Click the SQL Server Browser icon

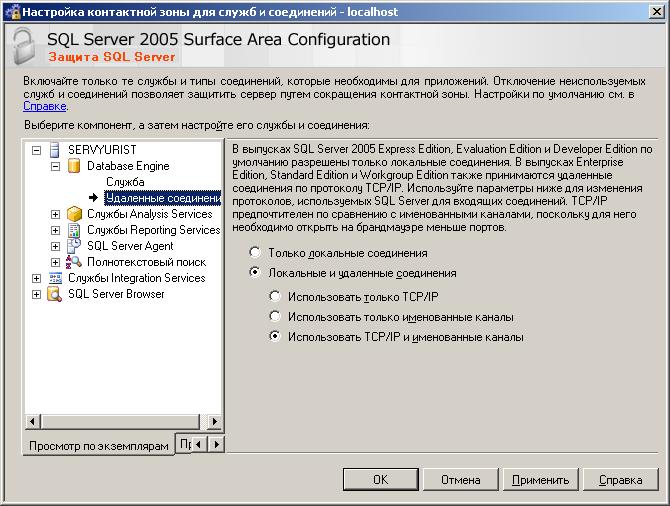(x=55, y=294)
